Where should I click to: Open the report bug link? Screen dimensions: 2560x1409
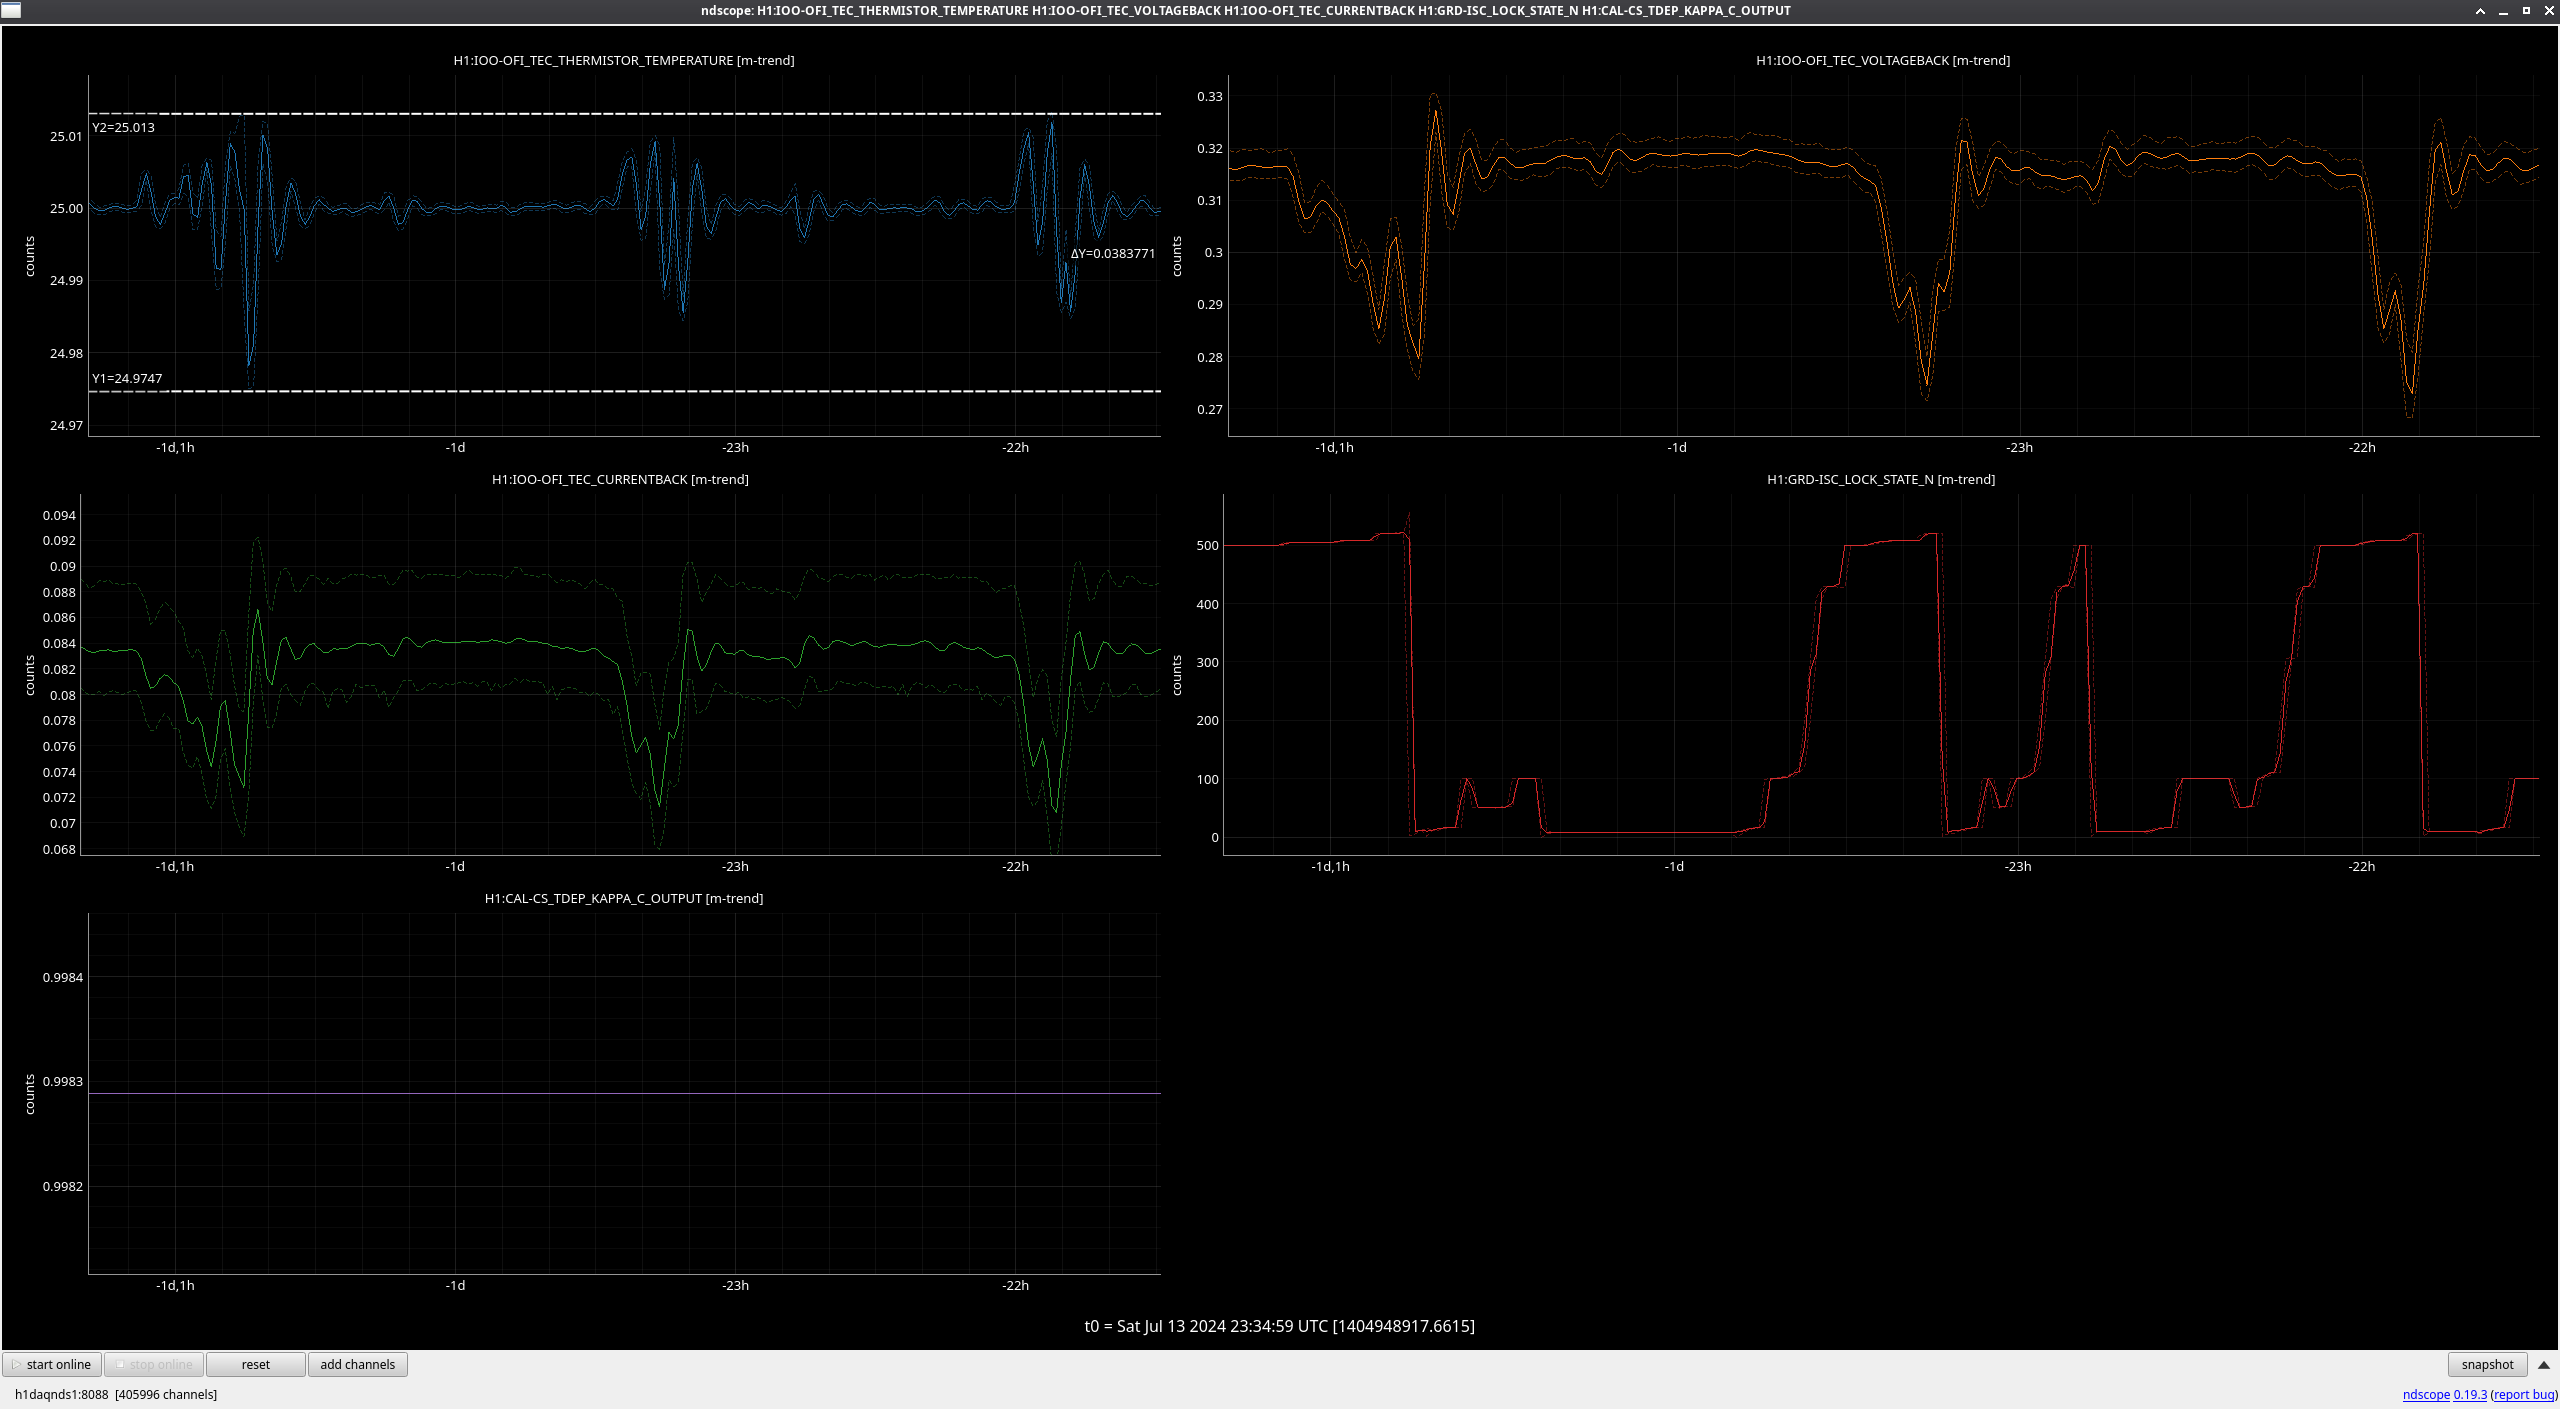coord(2524,1394)
